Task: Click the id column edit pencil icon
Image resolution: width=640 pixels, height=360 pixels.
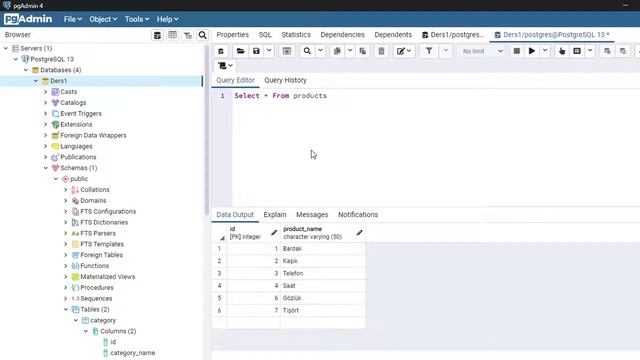Action: pyautogui.click(x=274, y=233)
